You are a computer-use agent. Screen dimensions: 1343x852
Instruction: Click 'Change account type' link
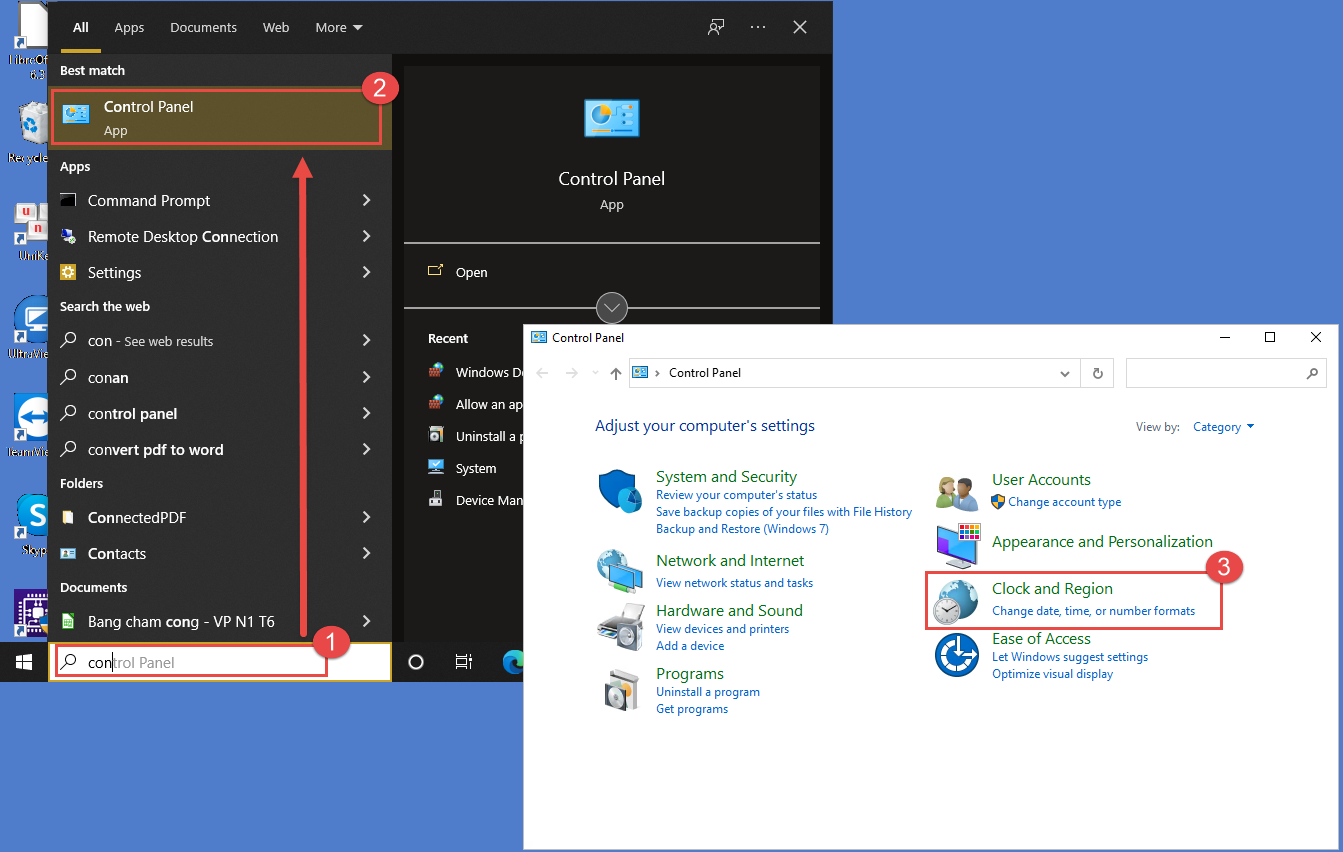click(1064, 502)
